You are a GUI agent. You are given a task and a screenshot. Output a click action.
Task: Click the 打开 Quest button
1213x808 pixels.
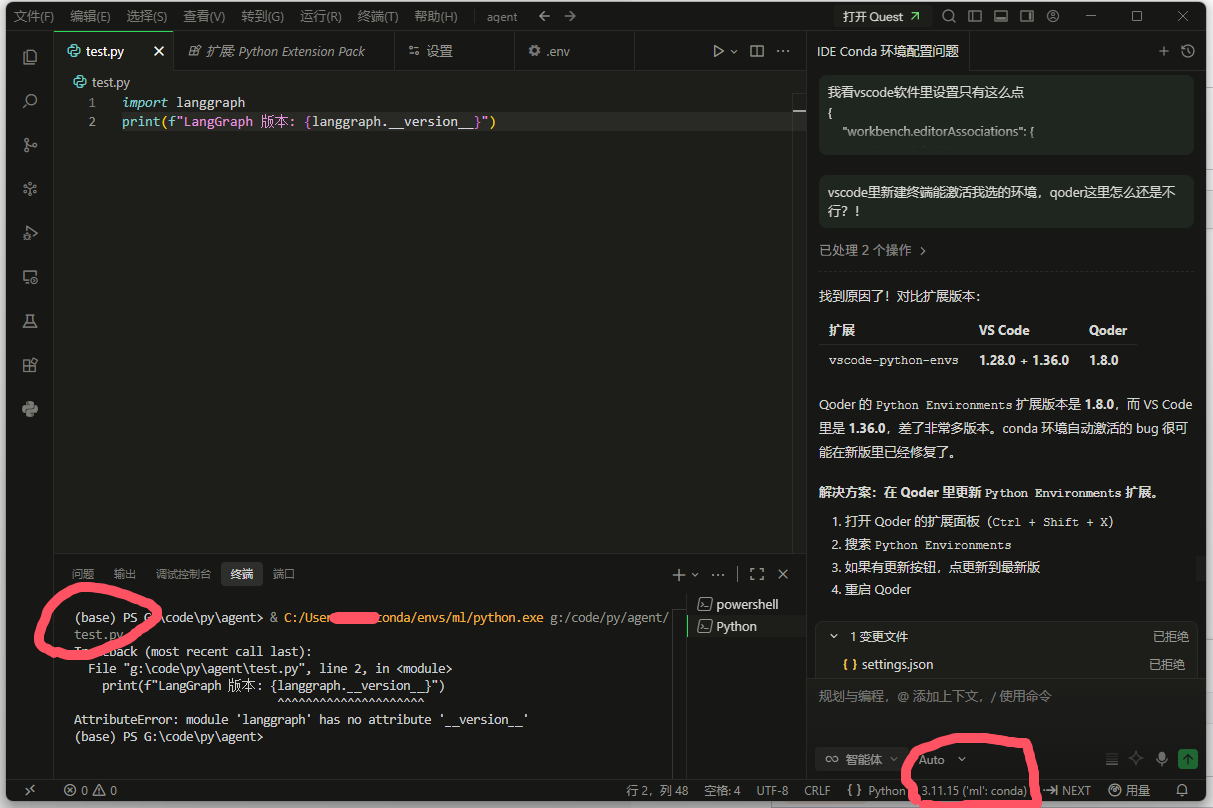882,16
